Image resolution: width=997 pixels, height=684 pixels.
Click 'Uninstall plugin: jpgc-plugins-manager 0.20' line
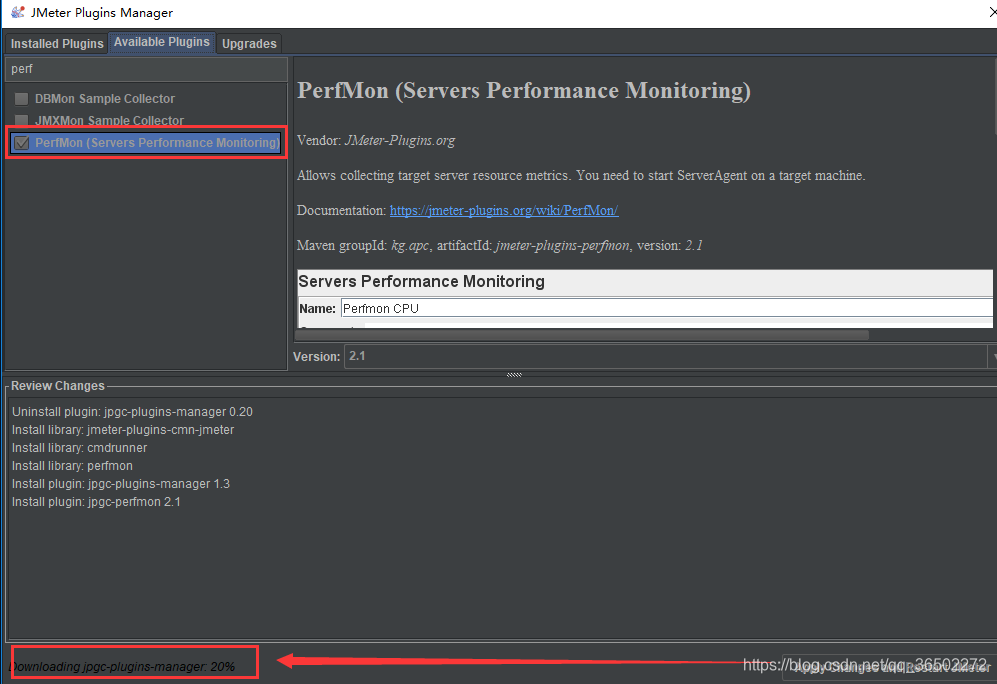tap(132, 412)
